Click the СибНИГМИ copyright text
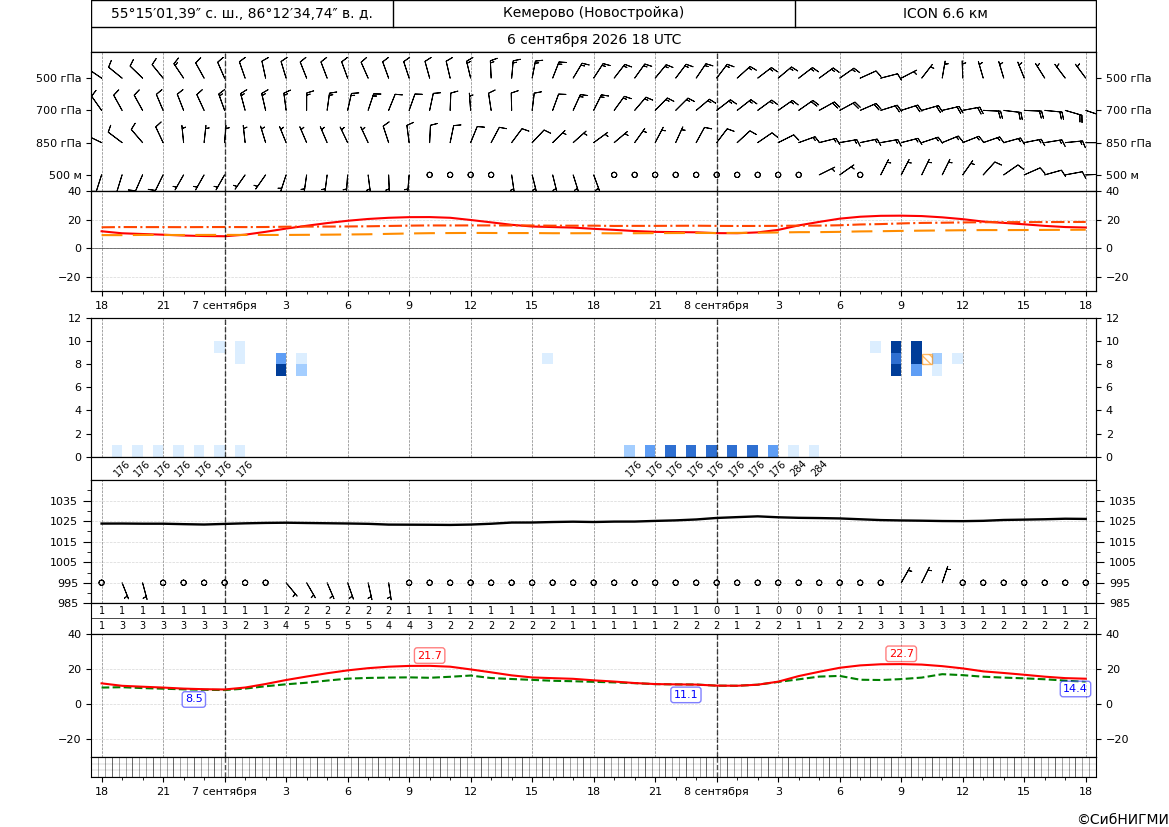Viewport: 1169px width, 827px height. (x=1123, y=819)
